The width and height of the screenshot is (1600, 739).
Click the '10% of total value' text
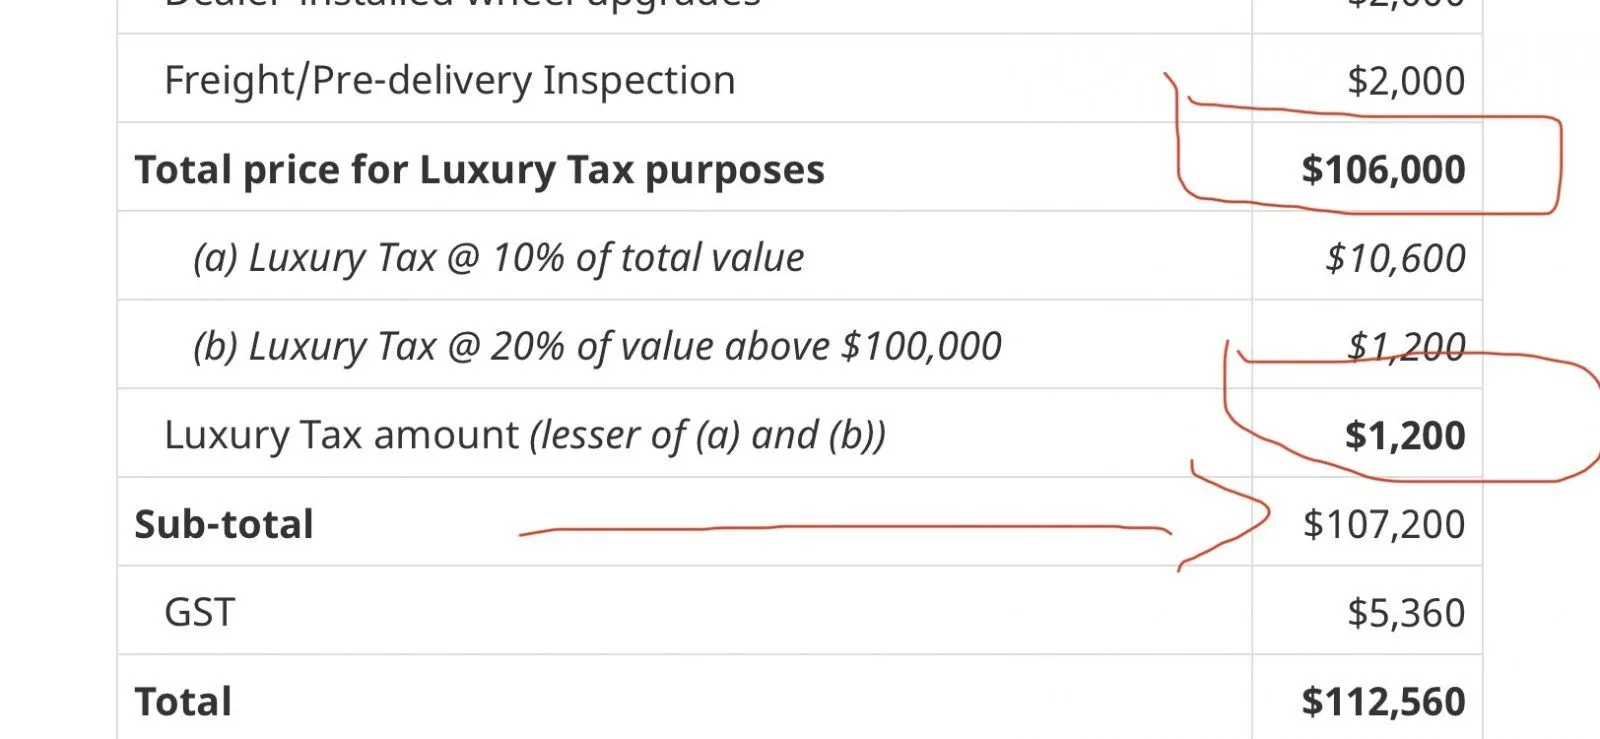(648, 258)
